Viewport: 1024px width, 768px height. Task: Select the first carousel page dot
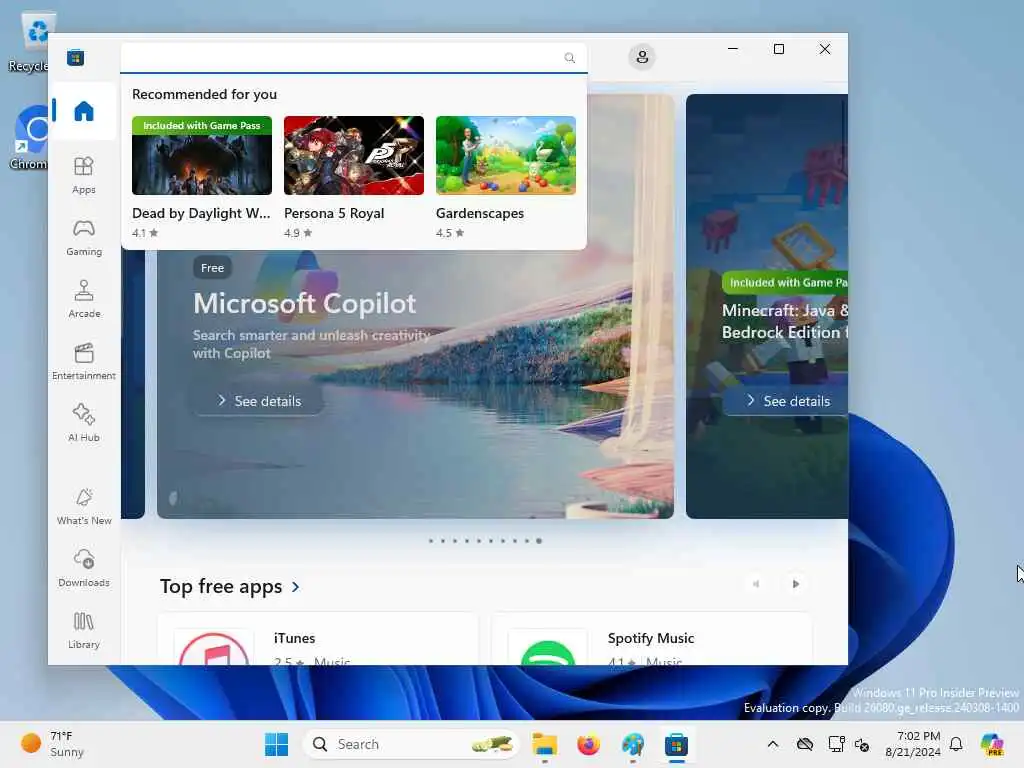click(430, 541)
